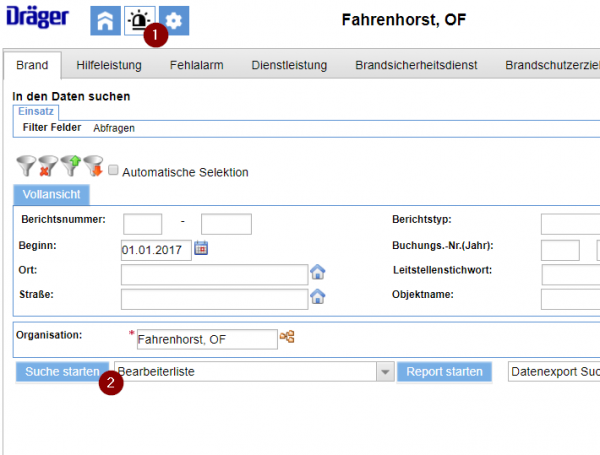The height and width of the screenshot is (455, 600).
Task: Click the house icon beside Straße field
Action: pyautogui.click(x=318, y=297)
